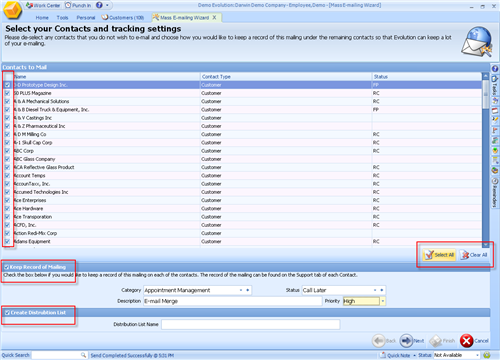Click the Finish wizard button

tap(442, 341)
